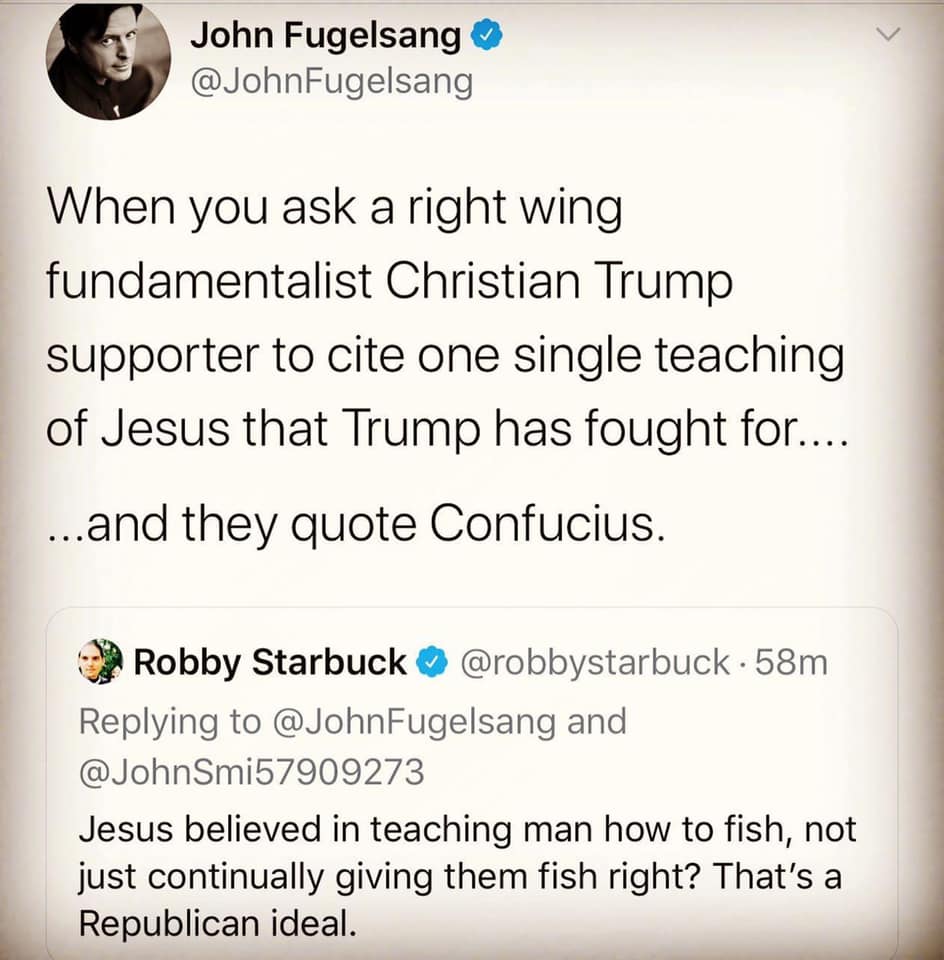Click John Fugelsang's blue verified badge
This screenshot has width=944, height=960.
pyautogui.click(x=487, y=36)
